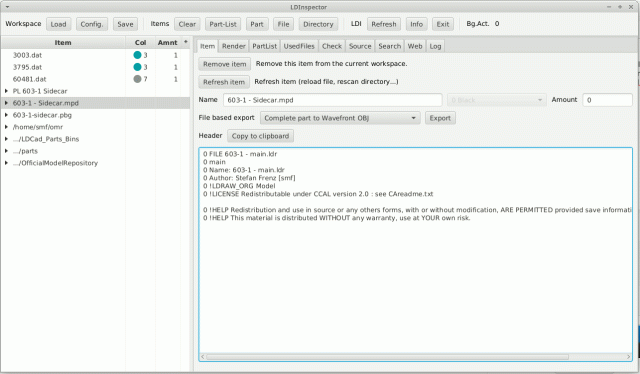The image size is (640, 374).
Task: Open the PartList tab
Action: [264, 46]
